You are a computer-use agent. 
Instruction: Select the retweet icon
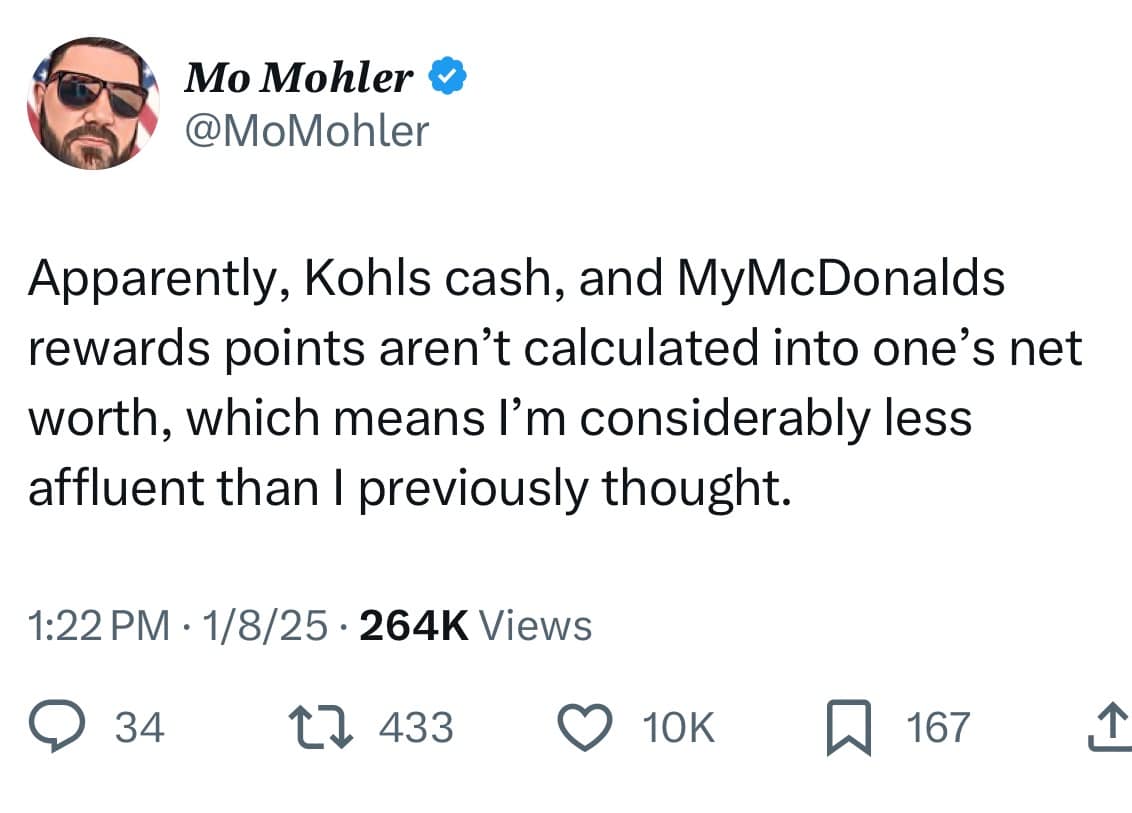point(322,727)
